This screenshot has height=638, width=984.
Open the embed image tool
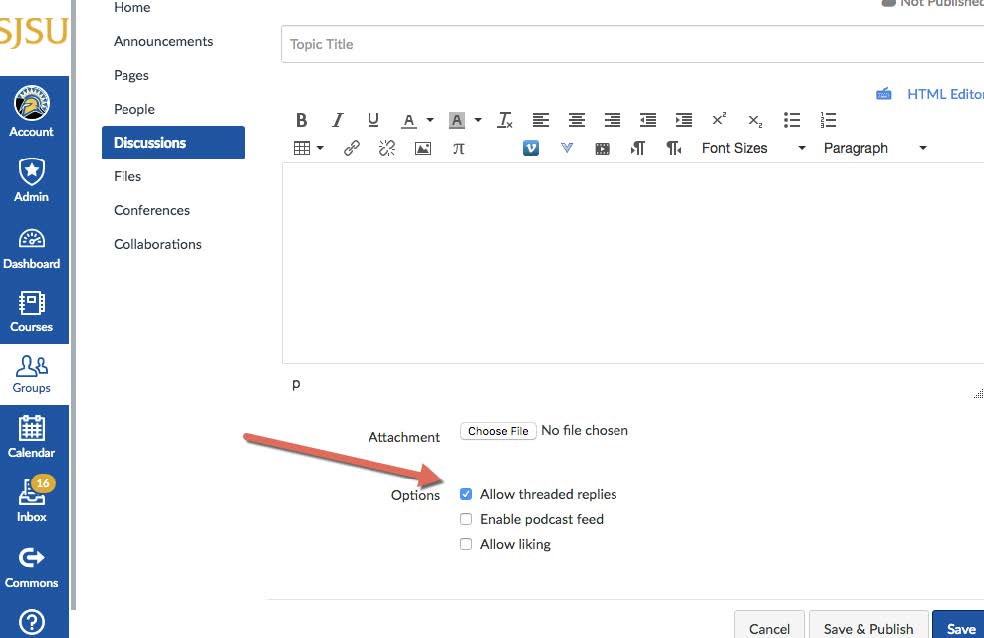[x=423, y=148]
